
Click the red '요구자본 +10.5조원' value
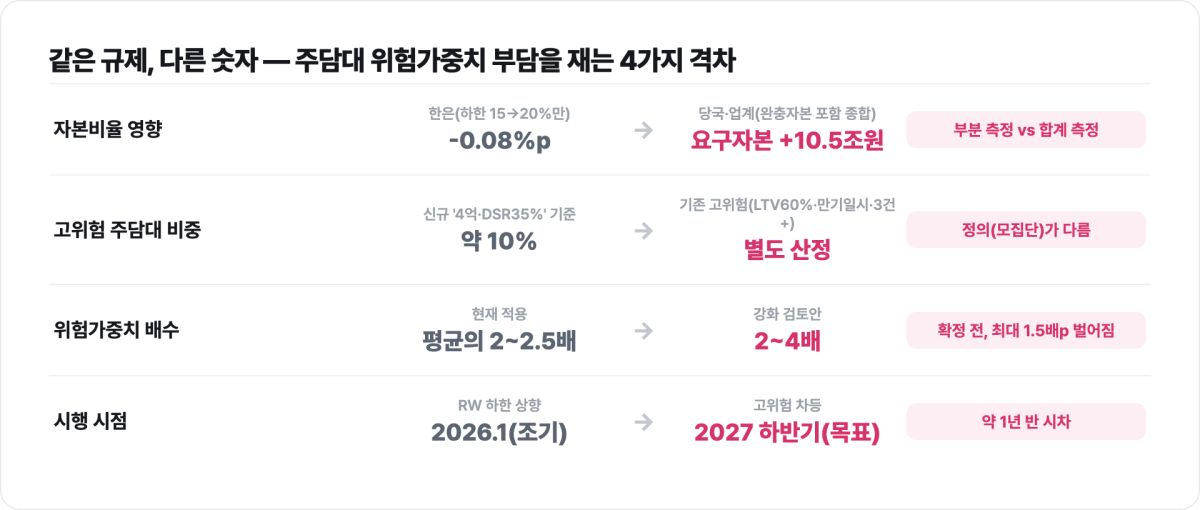pos(788,141)
